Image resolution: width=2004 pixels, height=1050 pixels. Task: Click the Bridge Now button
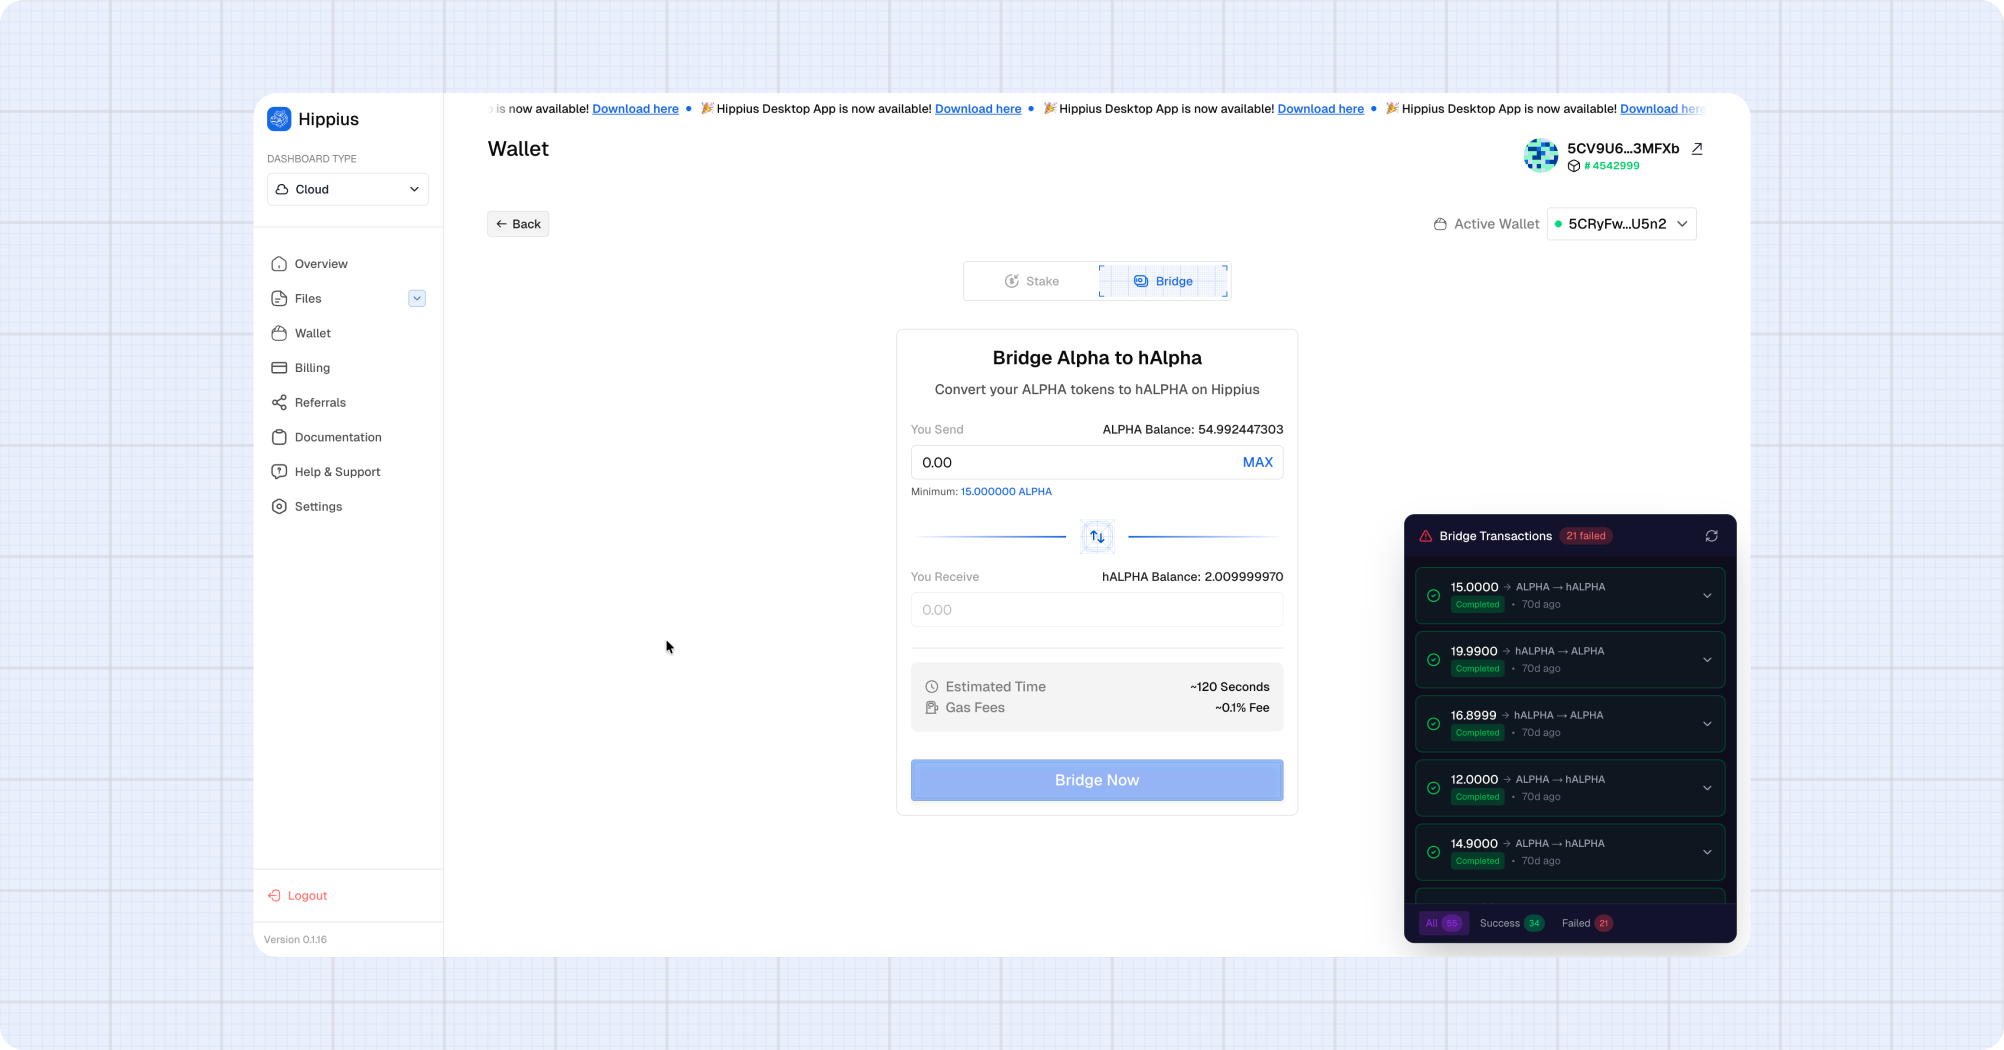click(1097, 780)
